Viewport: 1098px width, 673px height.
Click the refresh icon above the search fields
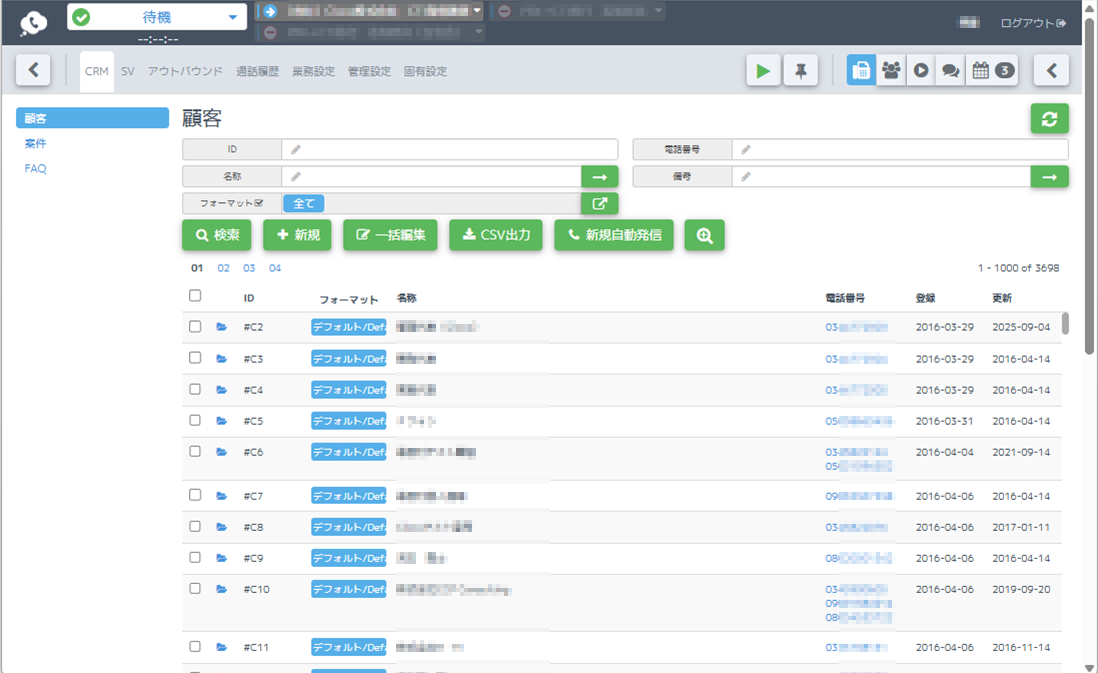1048,118
